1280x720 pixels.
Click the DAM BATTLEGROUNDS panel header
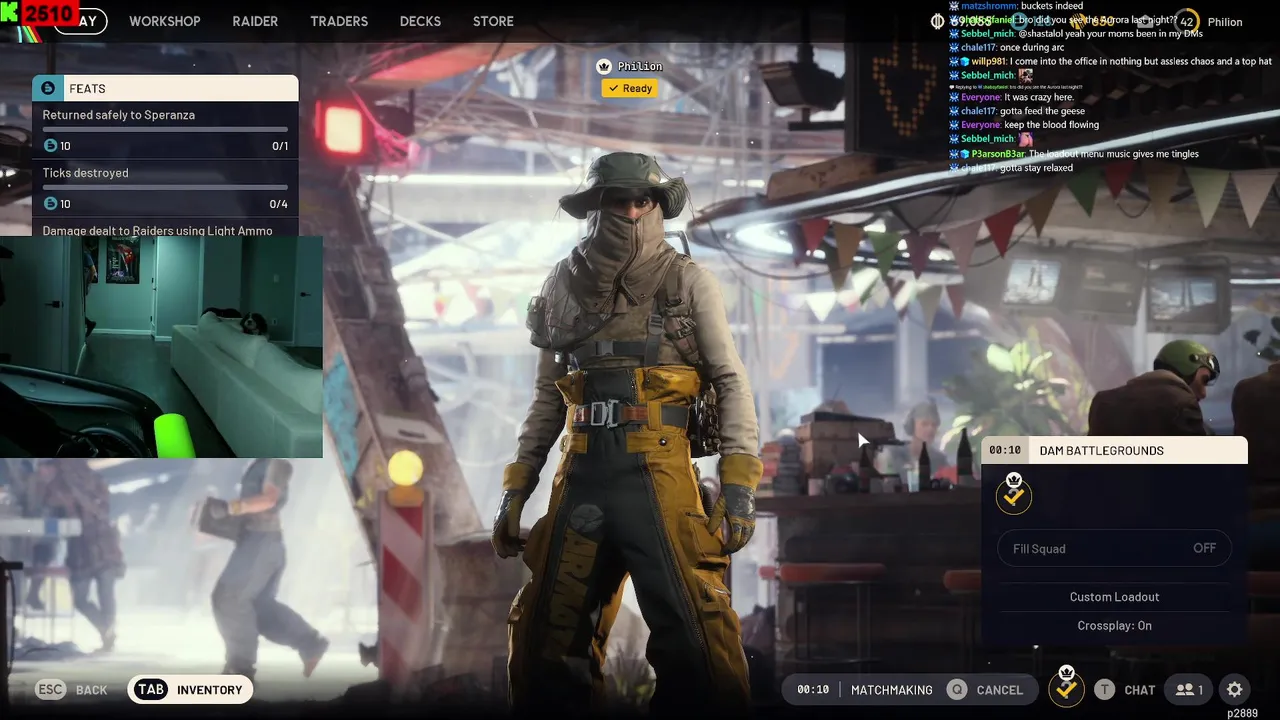1114,450
